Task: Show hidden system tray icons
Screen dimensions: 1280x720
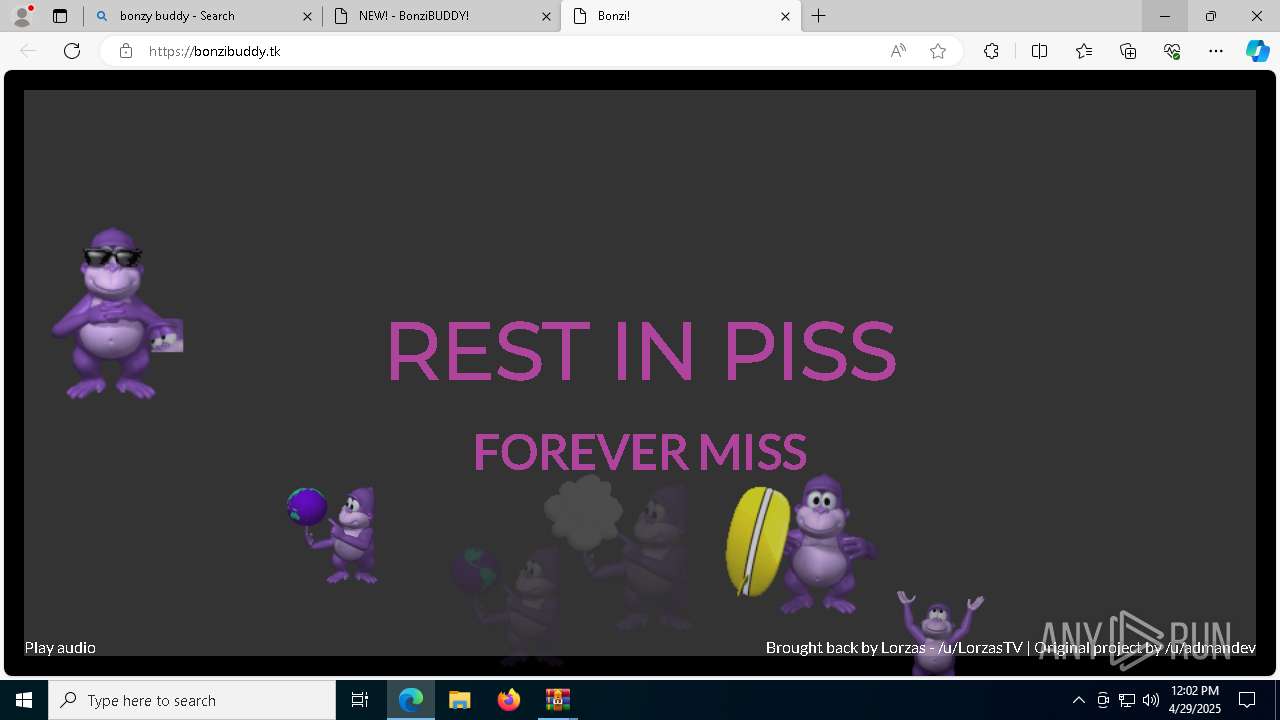Action: [1078, 700]
